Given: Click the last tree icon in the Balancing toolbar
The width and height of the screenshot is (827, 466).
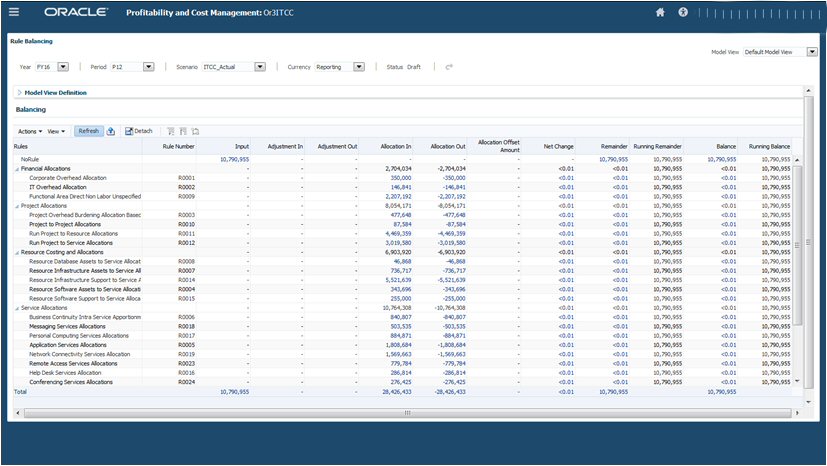Looking at the screenshot, I should [195, 131].
